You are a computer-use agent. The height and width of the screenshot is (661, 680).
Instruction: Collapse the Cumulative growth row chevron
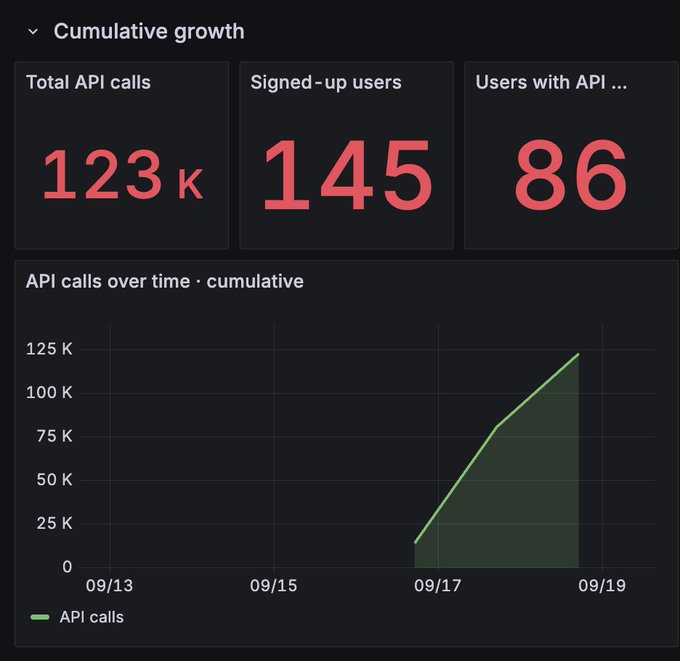[x=33, y=32]
